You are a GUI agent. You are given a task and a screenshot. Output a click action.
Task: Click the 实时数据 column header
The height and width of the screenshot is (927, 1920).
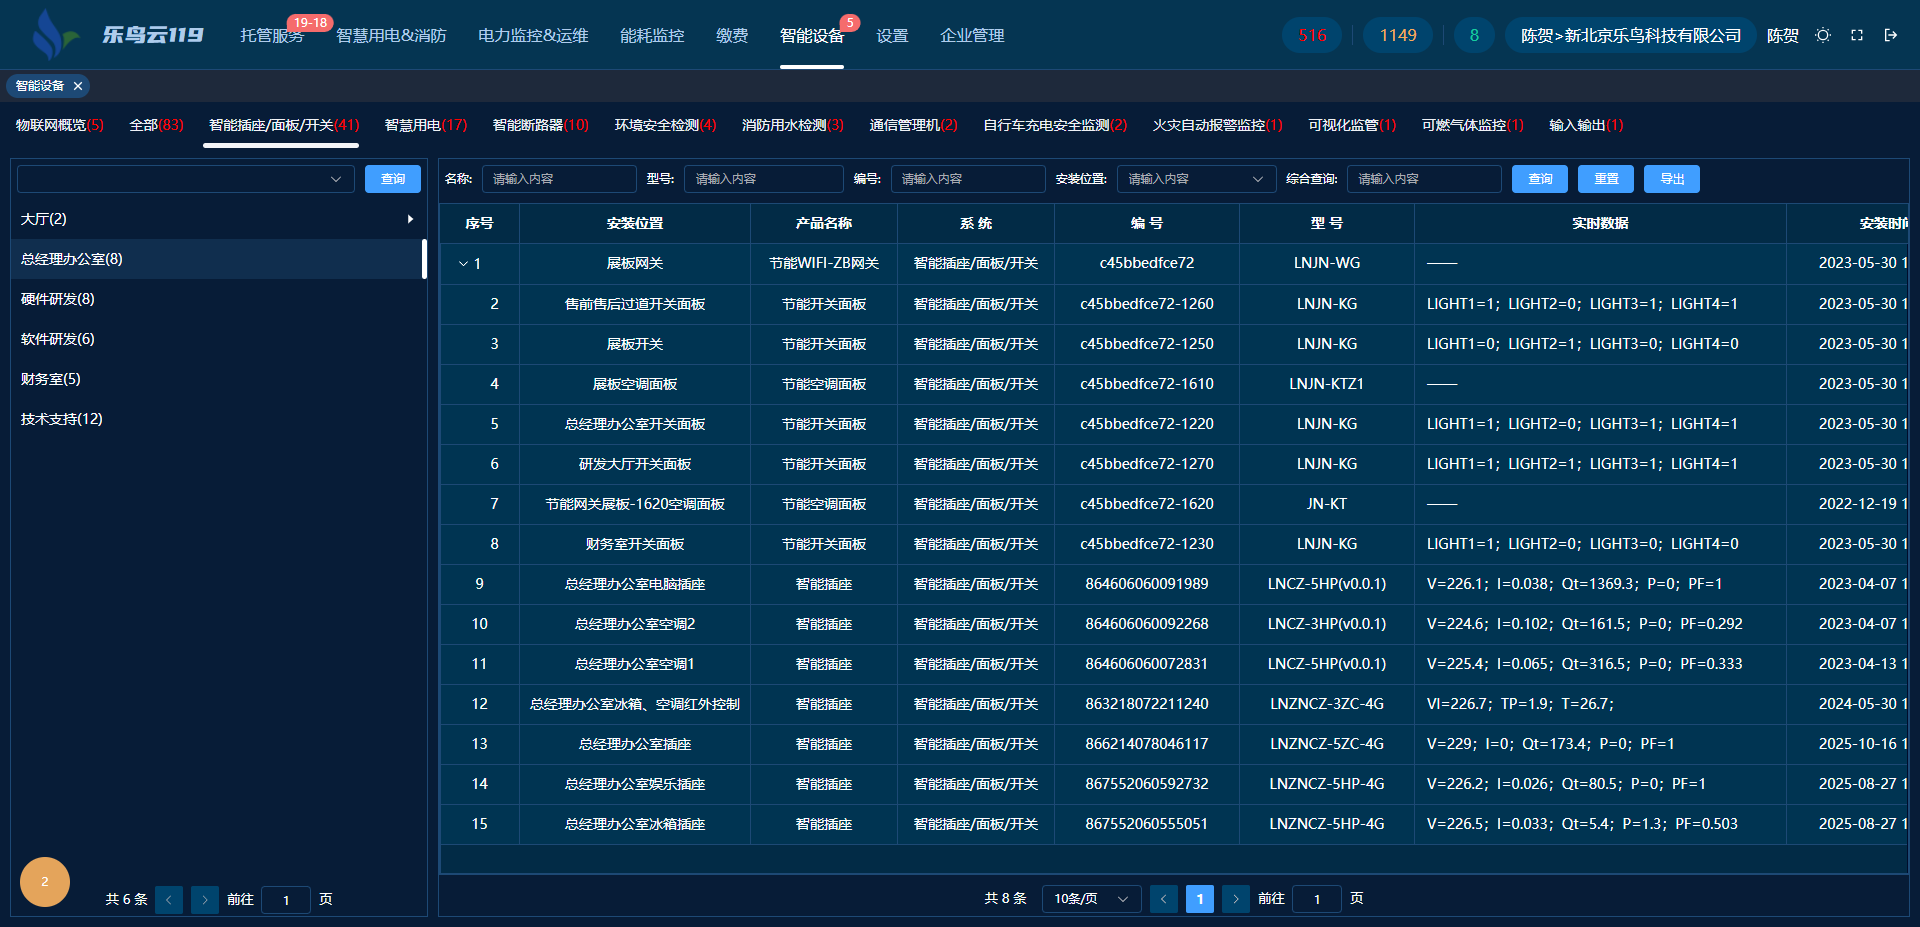[x=1600, y=224]
